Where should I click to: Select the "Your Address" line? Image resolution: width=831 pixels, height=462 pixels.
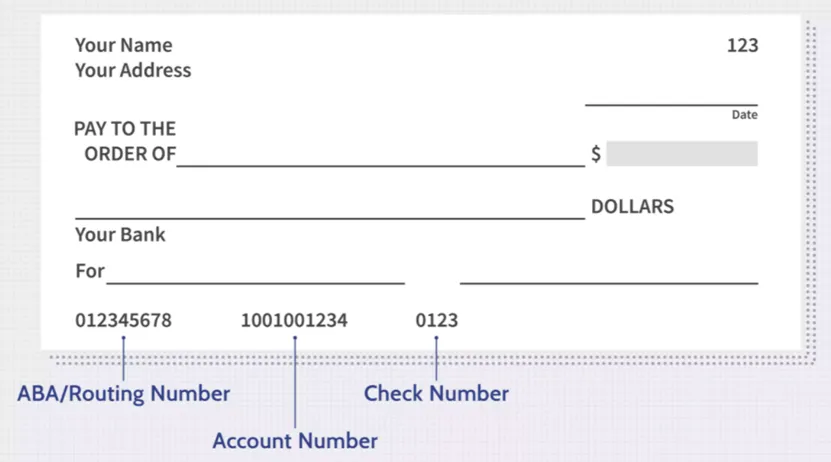tap(132, 71)
